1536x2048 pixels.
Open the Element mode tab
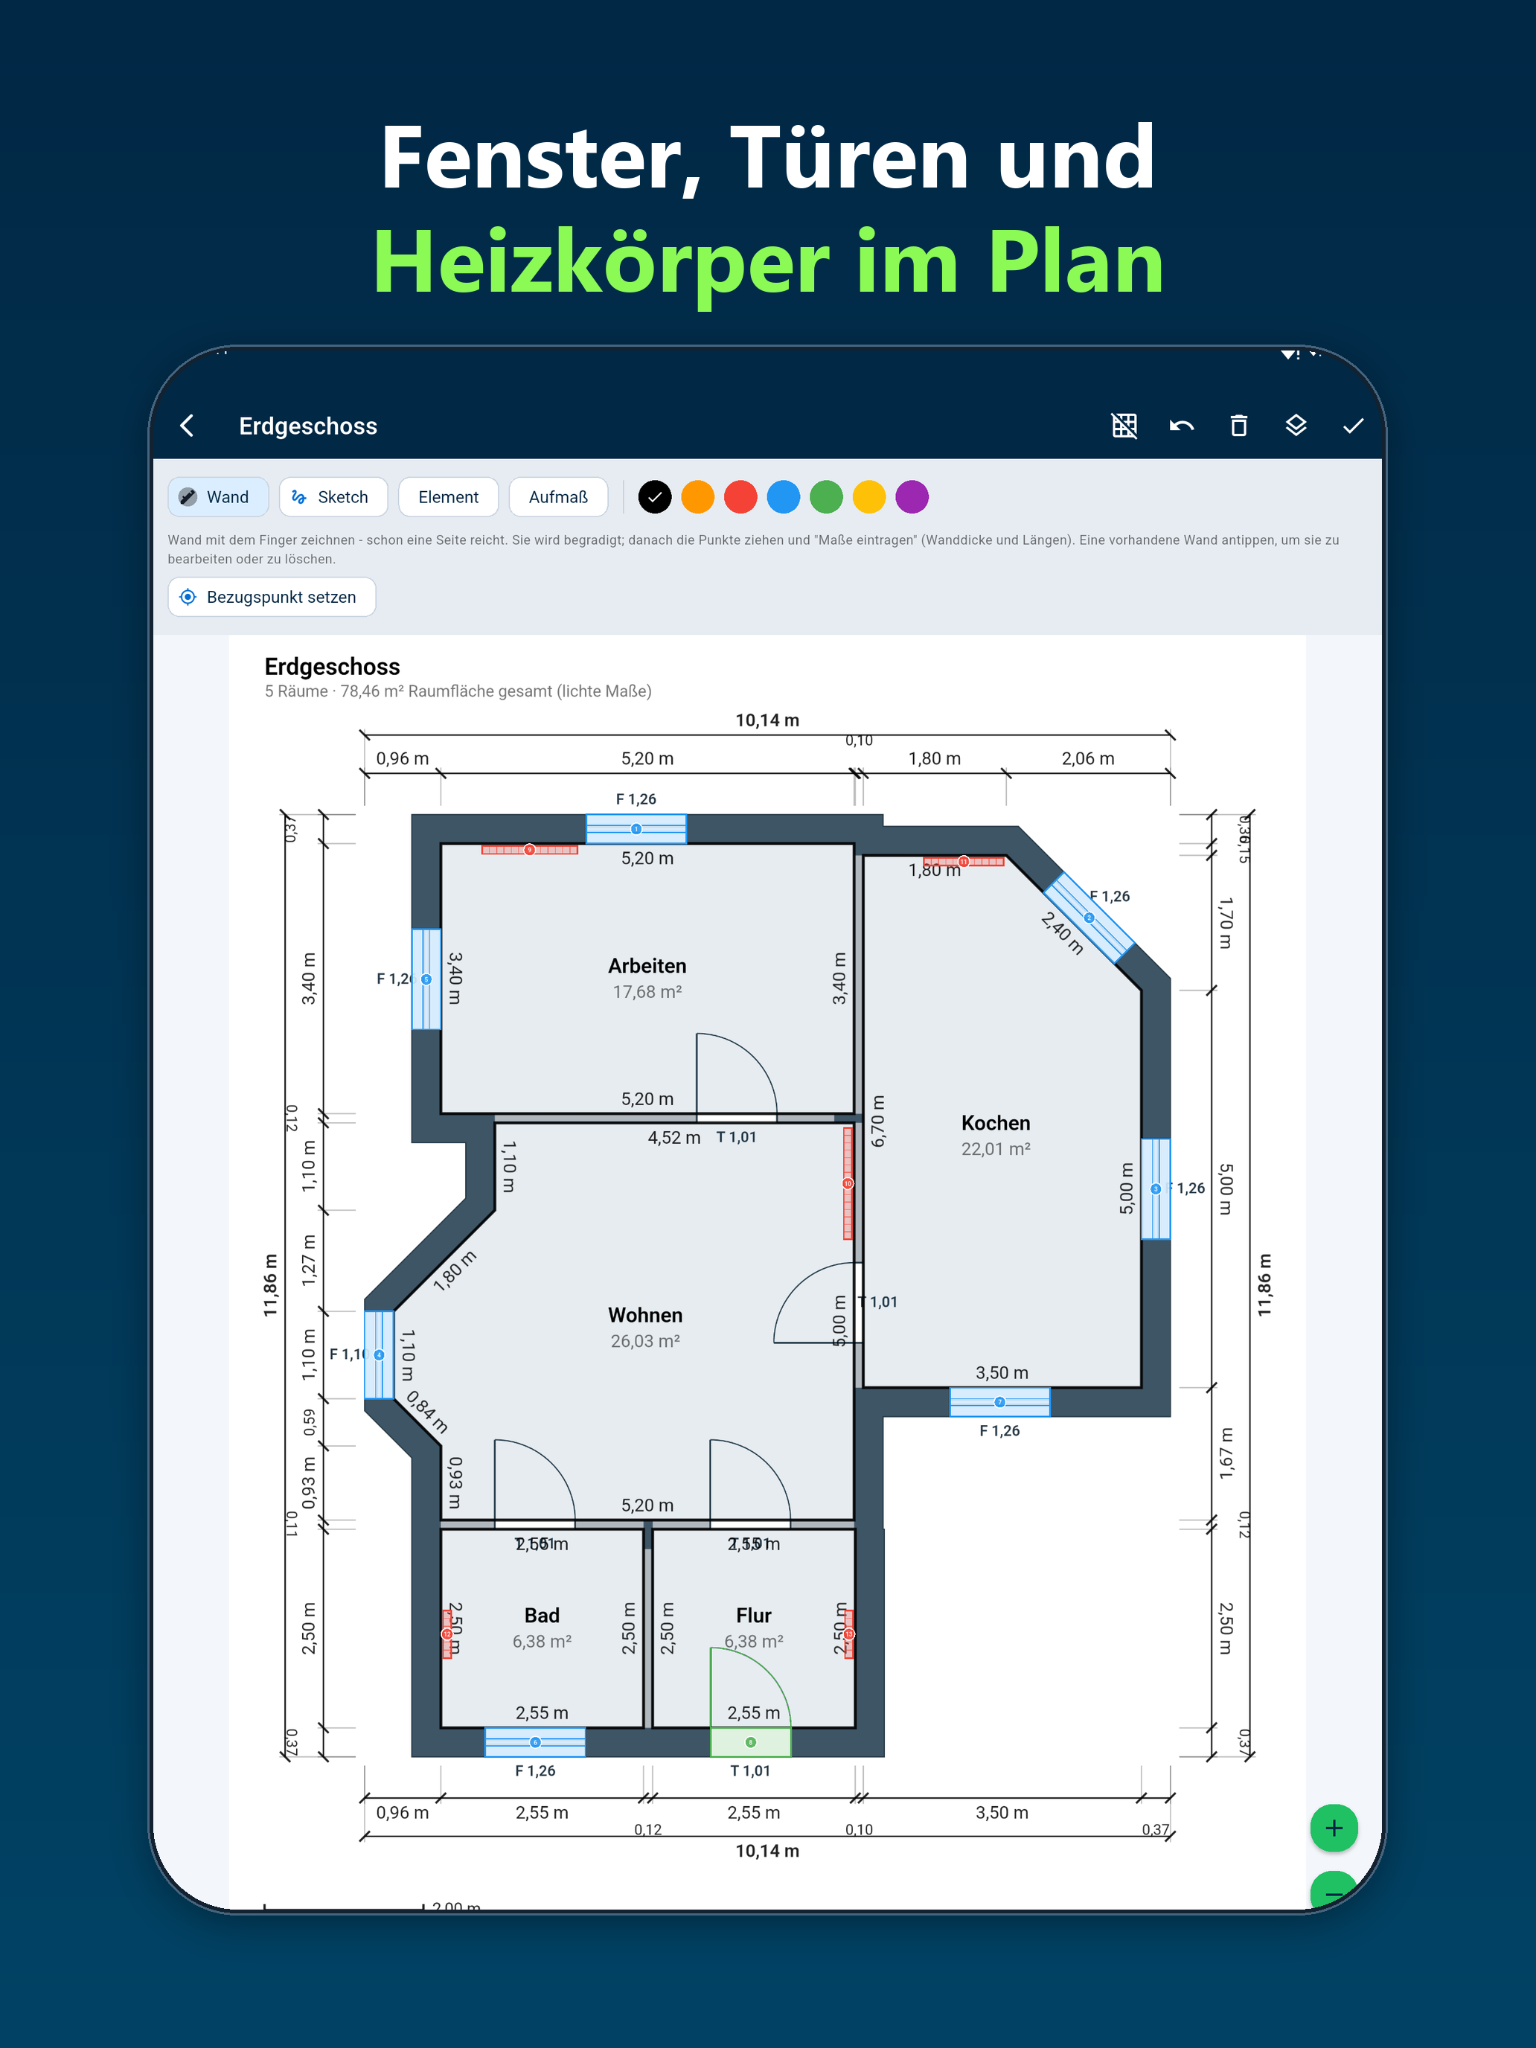coord(448,497)
